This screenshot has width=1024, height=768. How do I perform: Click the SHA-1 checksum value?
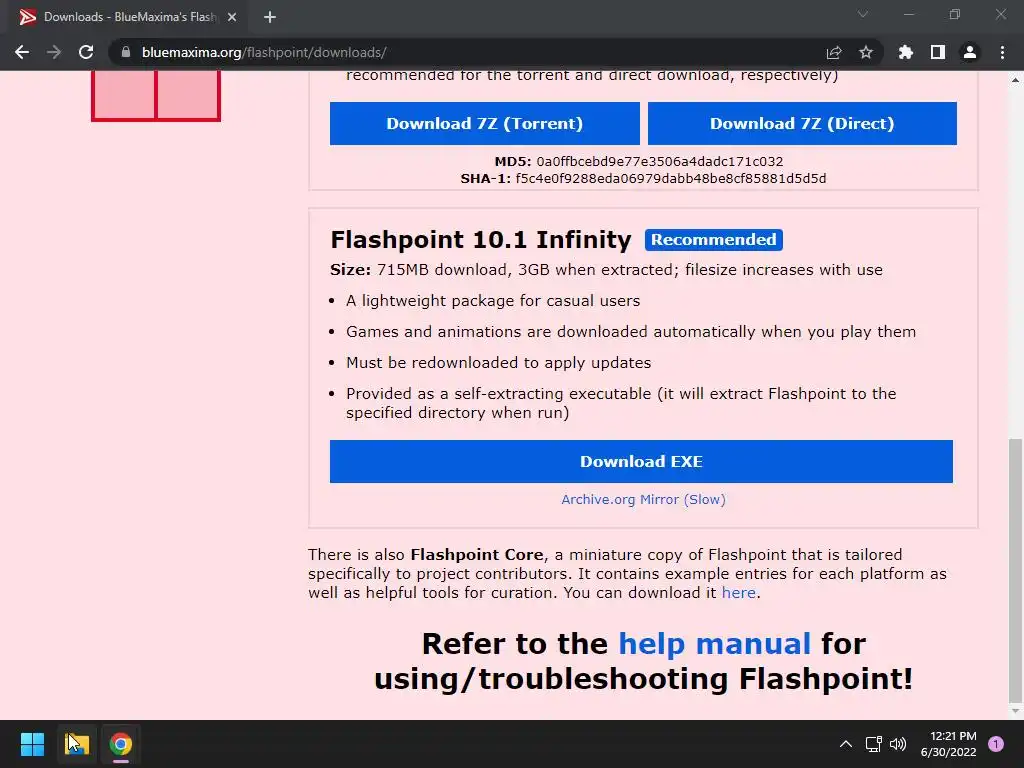(x=671, y=178)
